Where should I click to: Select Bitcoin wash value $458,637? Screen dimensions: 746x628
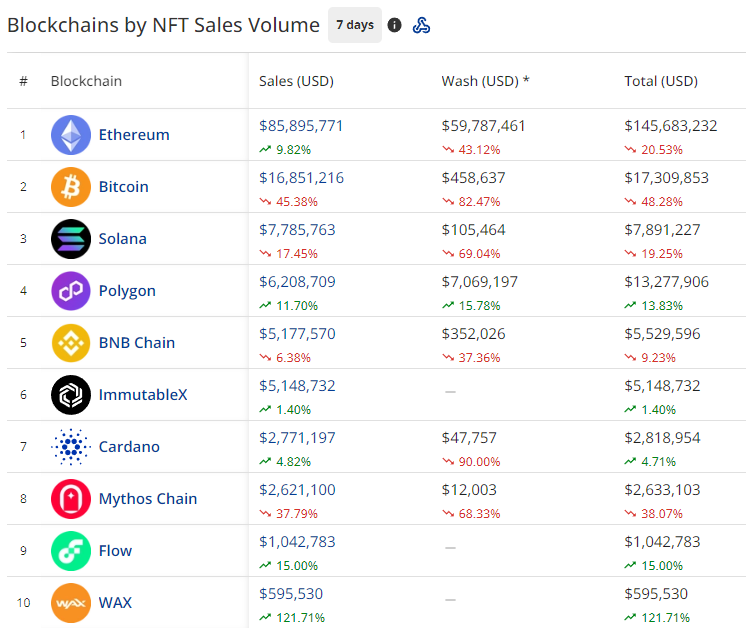(473, 178)
